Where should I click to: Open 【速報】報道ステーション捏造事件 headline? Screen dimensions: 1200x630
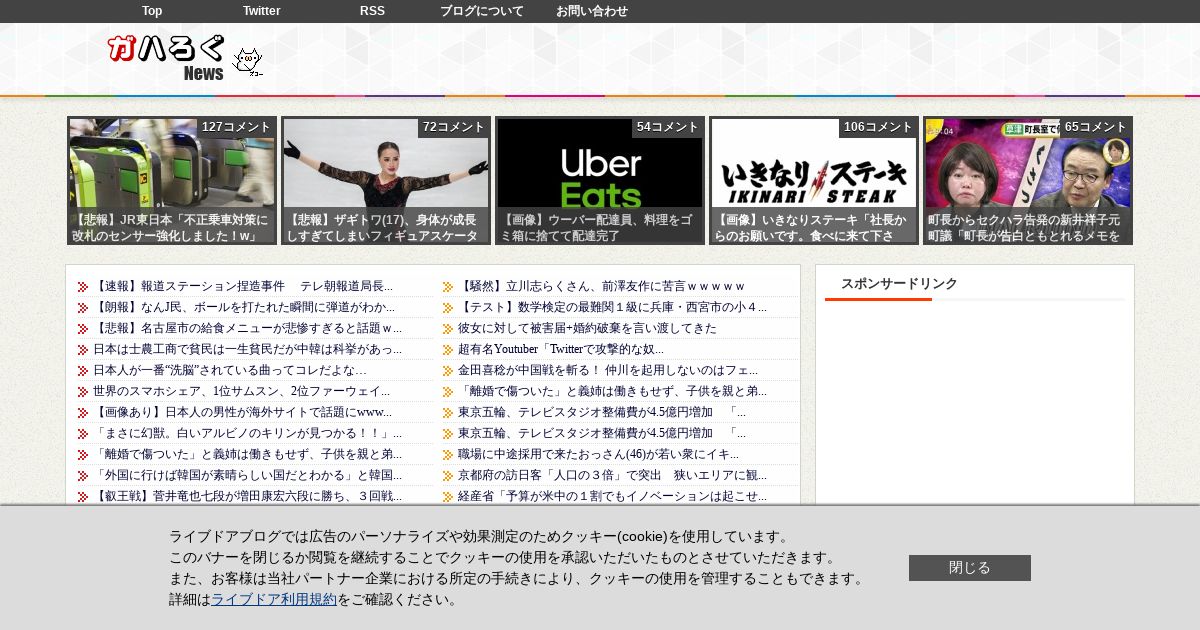click(243, 286)
